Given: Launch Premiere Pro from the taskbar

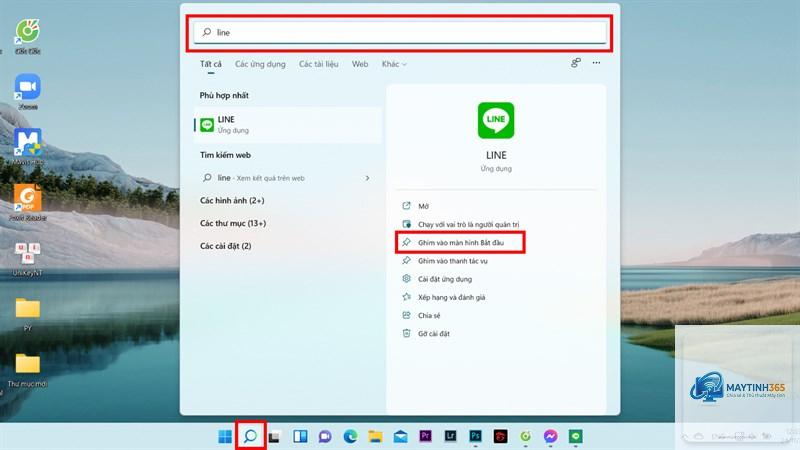Looking at the screenshot, I should [x=426, y=436].
